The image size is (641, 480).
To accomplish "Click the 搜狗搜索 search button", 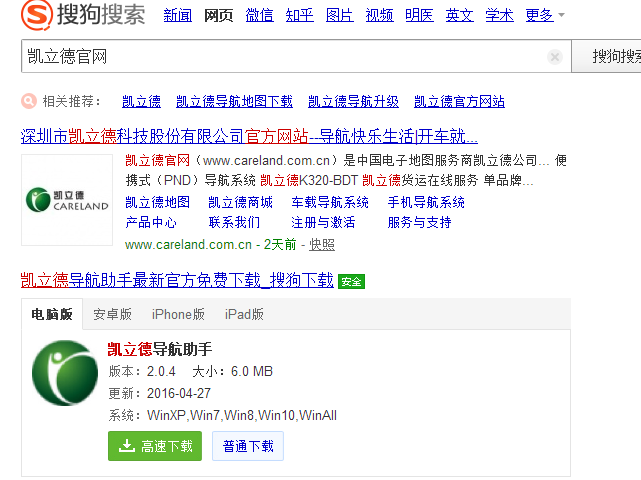I will click(607, 56).
